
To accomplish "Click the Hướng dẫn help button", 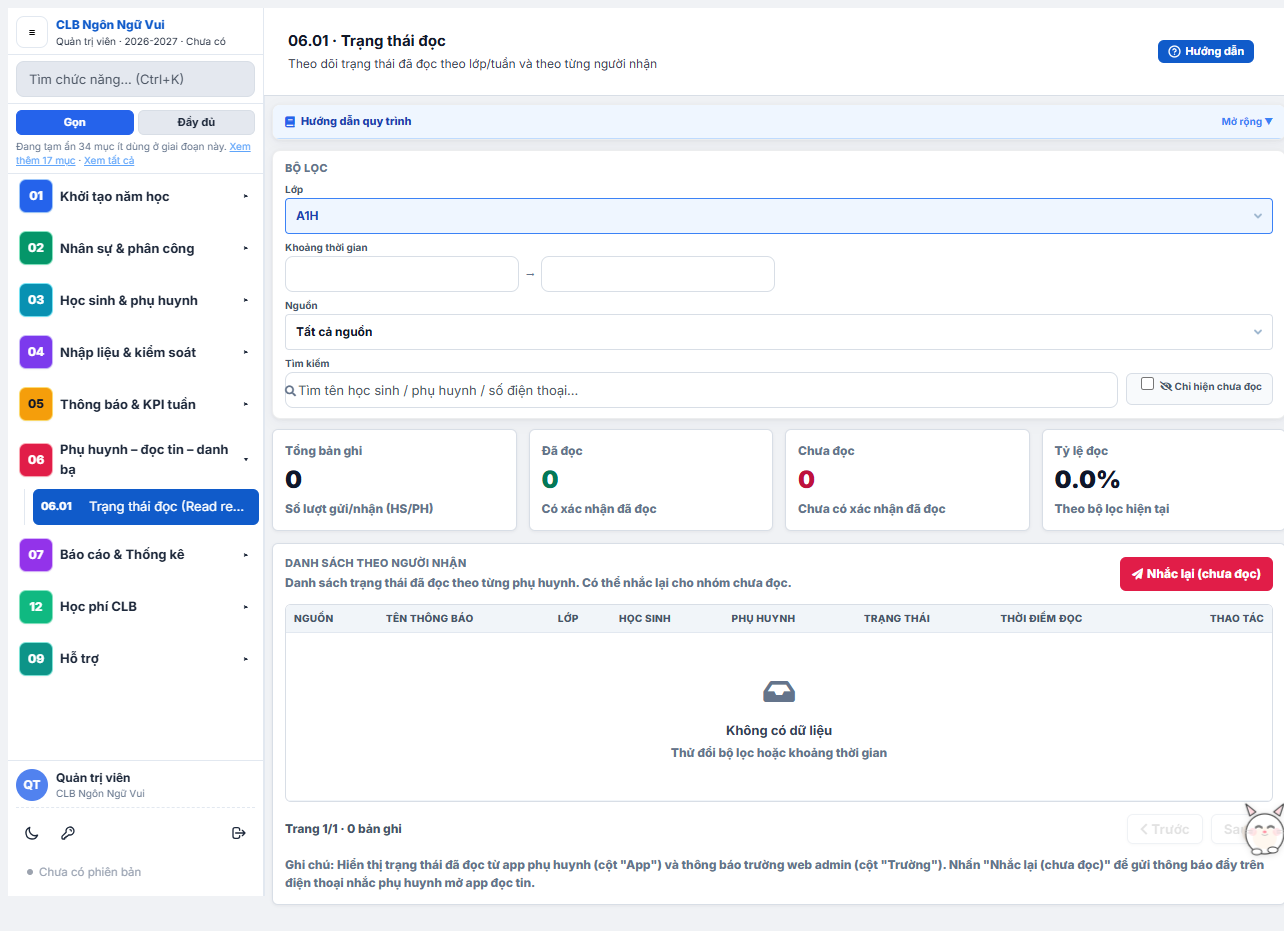I will coord(1205,52).
